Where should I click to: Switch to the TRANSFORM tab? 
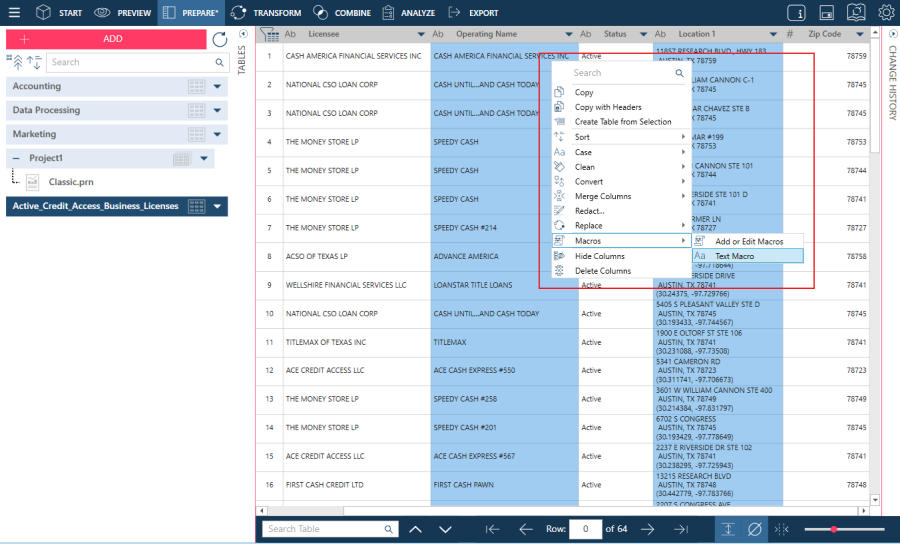(266, 13)
